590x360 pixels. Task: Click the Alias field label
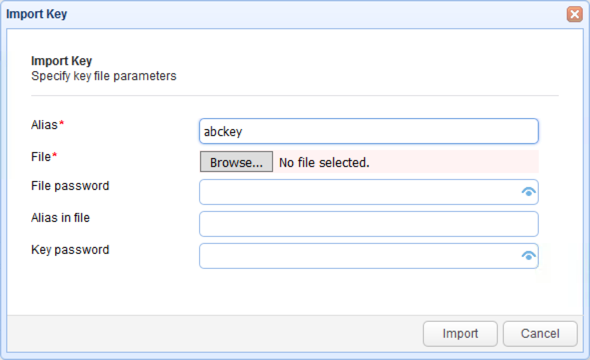click(x=44, y=125)
